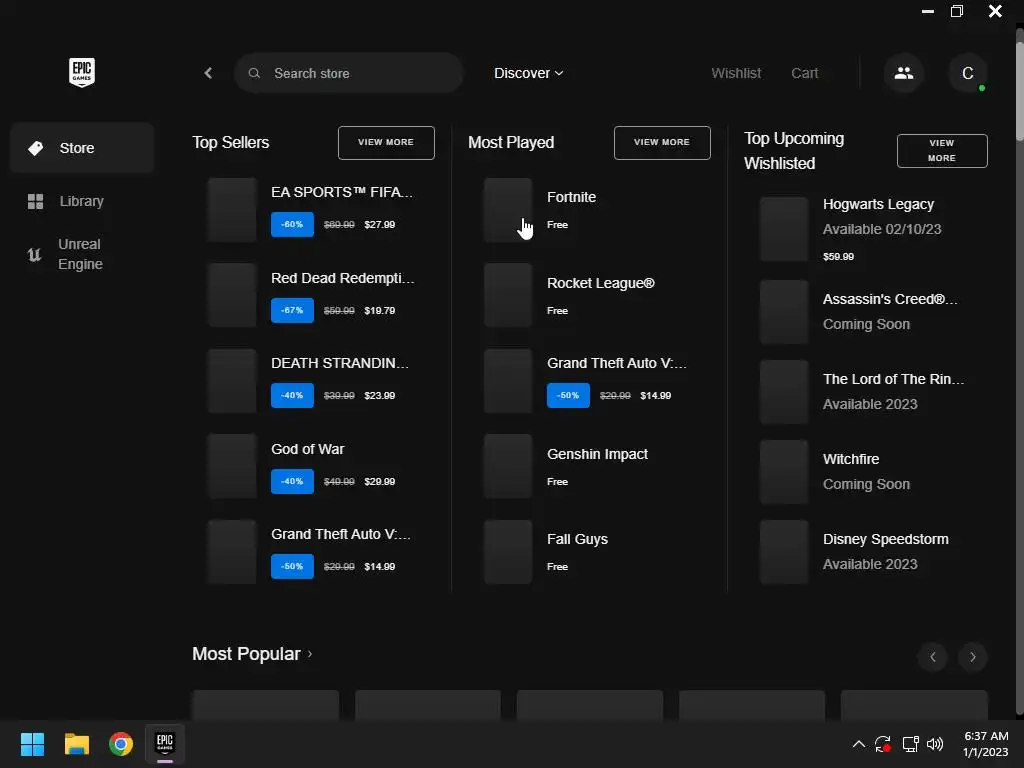
Task: Open the volume tray icon
Action: [935, 744]
